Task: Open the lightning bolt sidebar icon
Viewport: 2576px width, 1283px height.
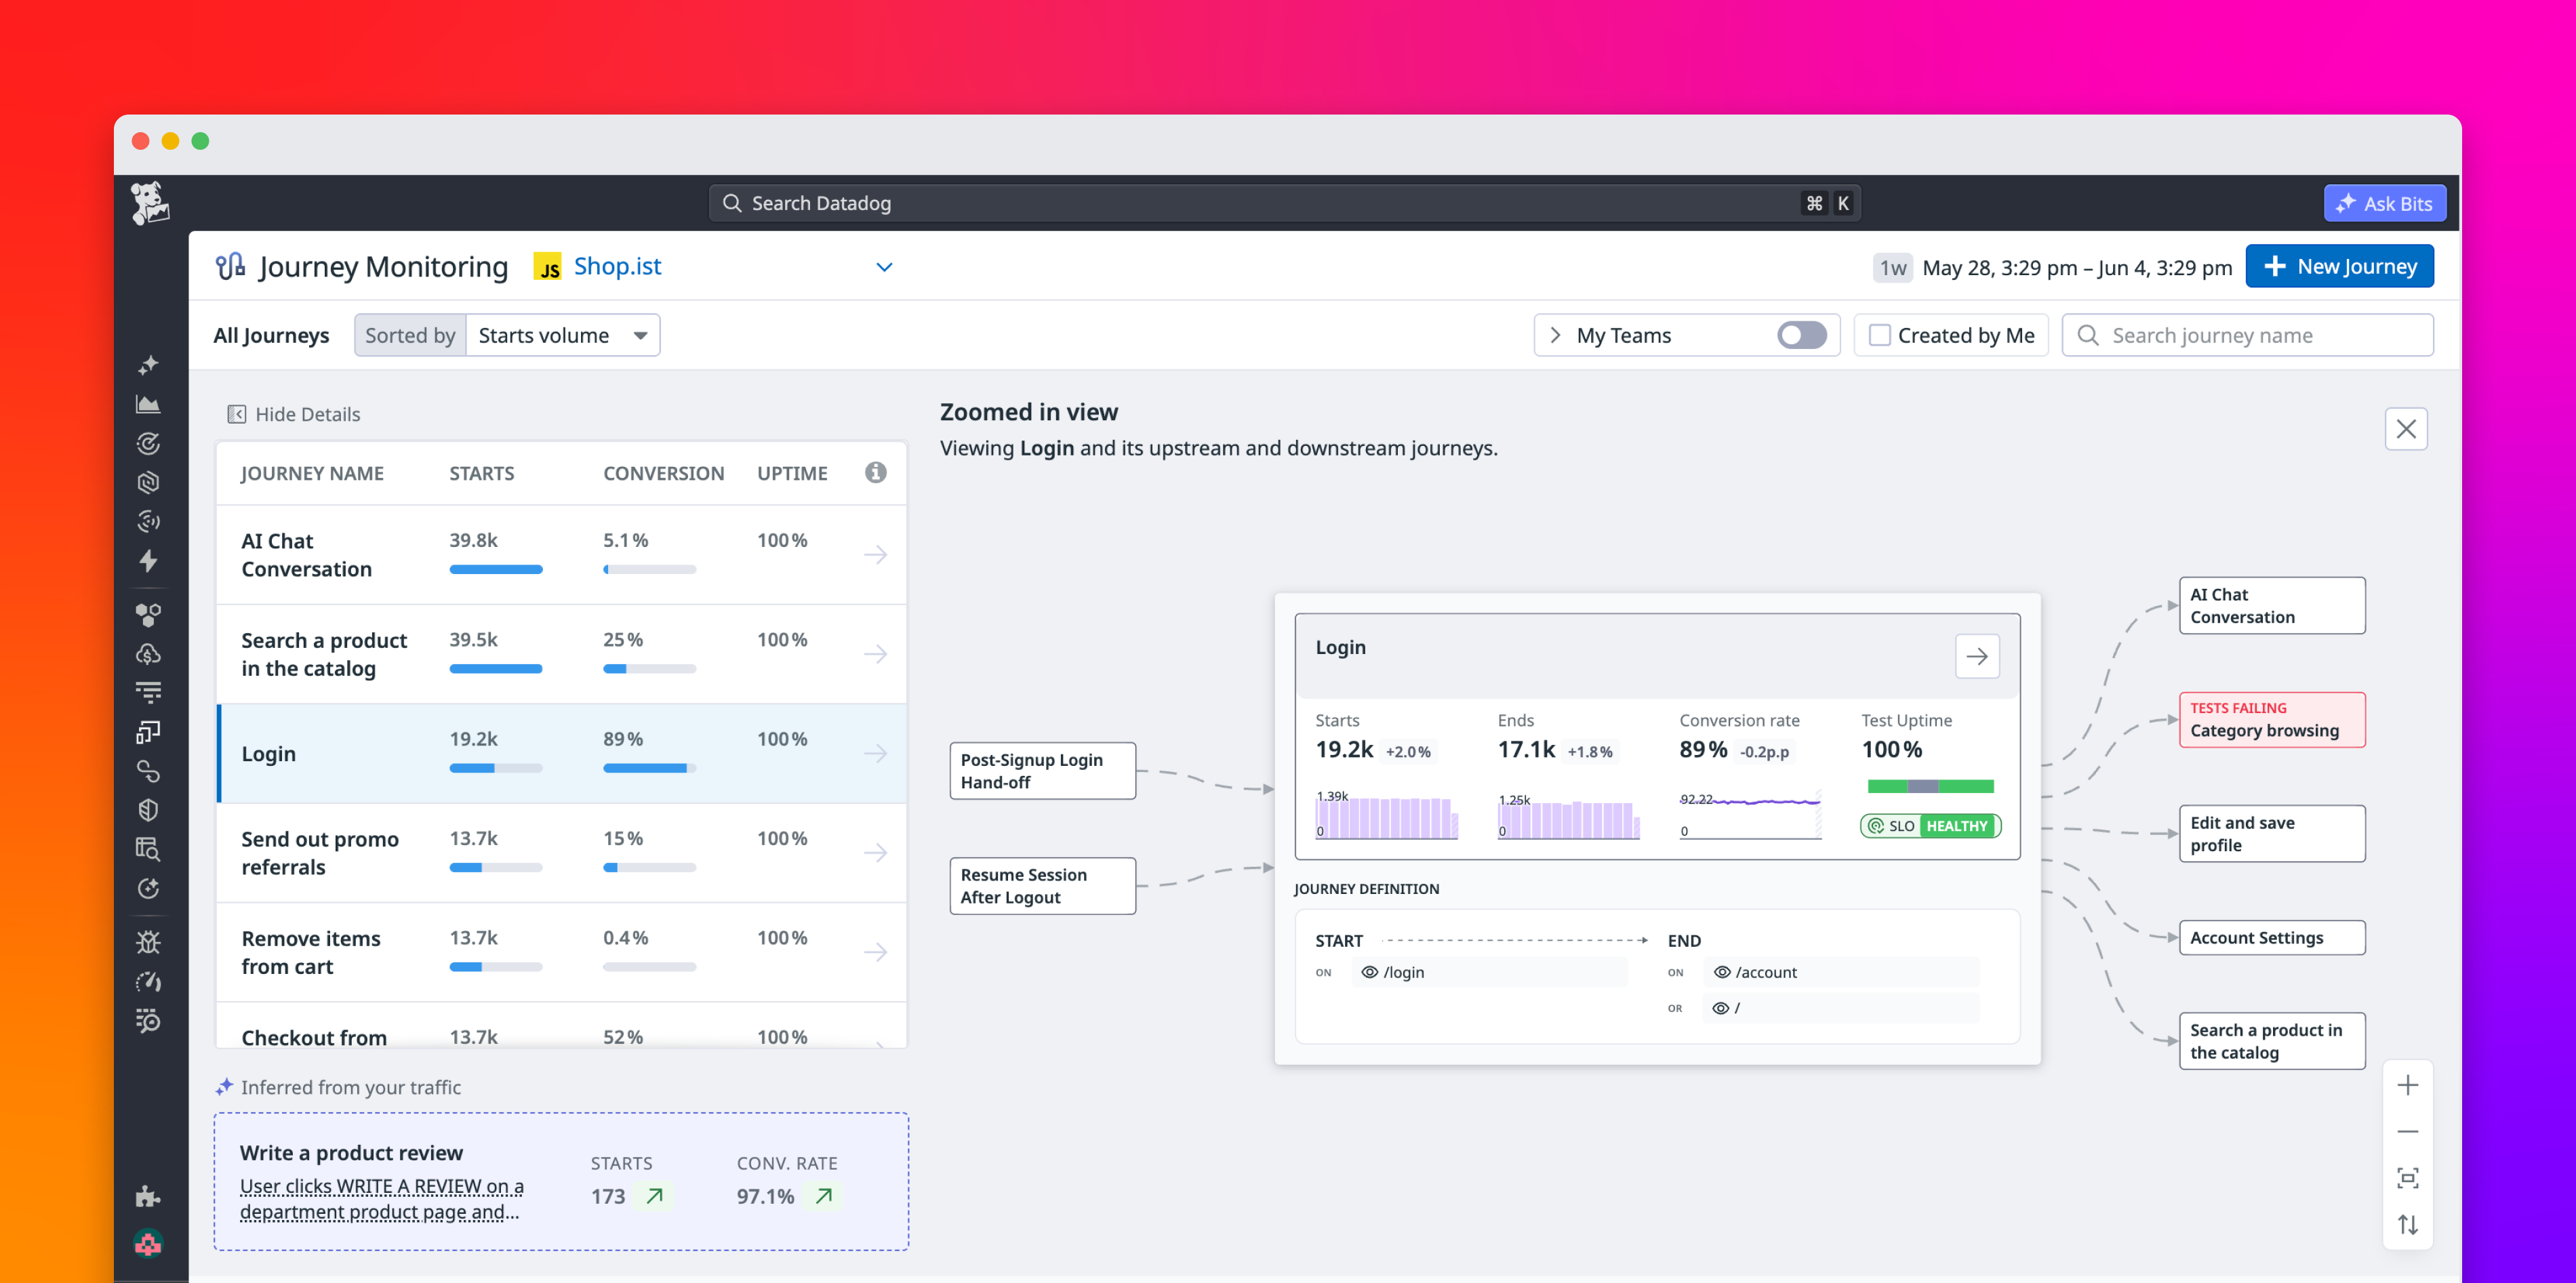Action: [x=148, y=561]
